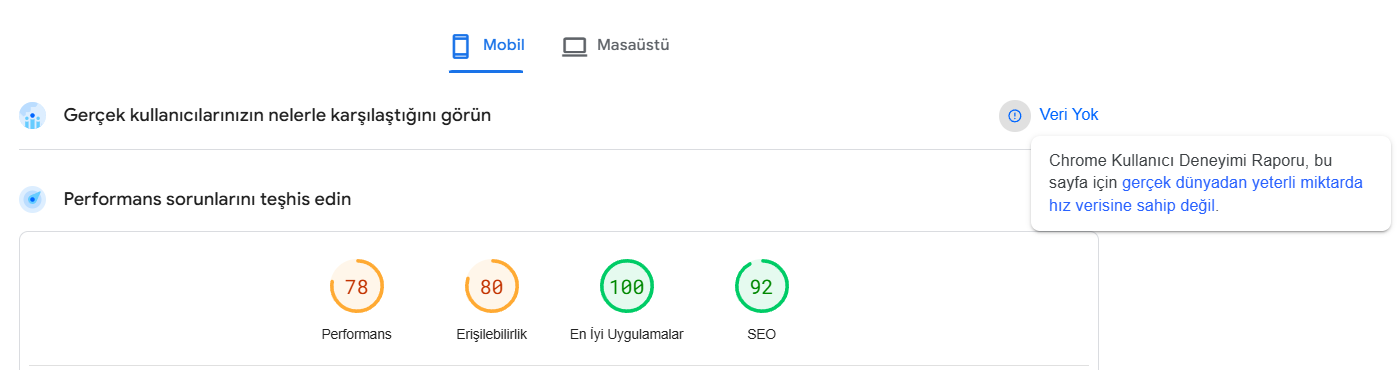The height and width of the screenshot is (370, 1400).
Task: Click the mobile phone icon
Action: point(460,46)
